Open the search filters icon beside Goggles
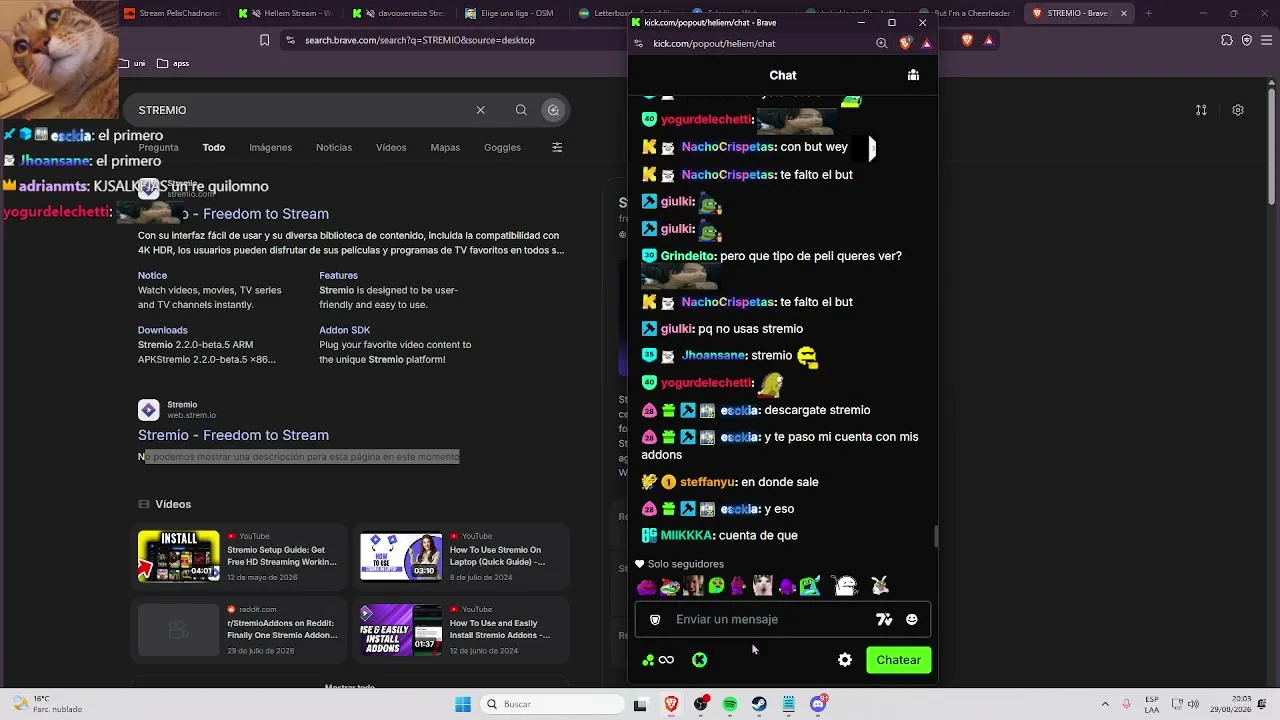The width and height of the screenshot is (1280, 720). tap(557, 147)
